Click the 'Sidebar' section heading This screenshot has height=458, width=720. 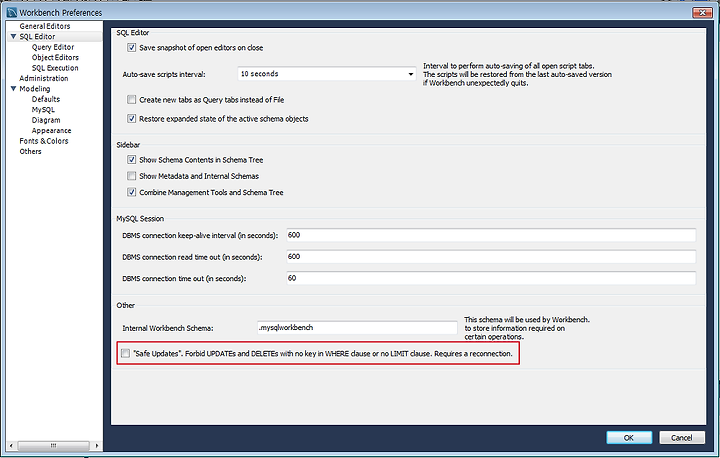(x=128, y=145)
